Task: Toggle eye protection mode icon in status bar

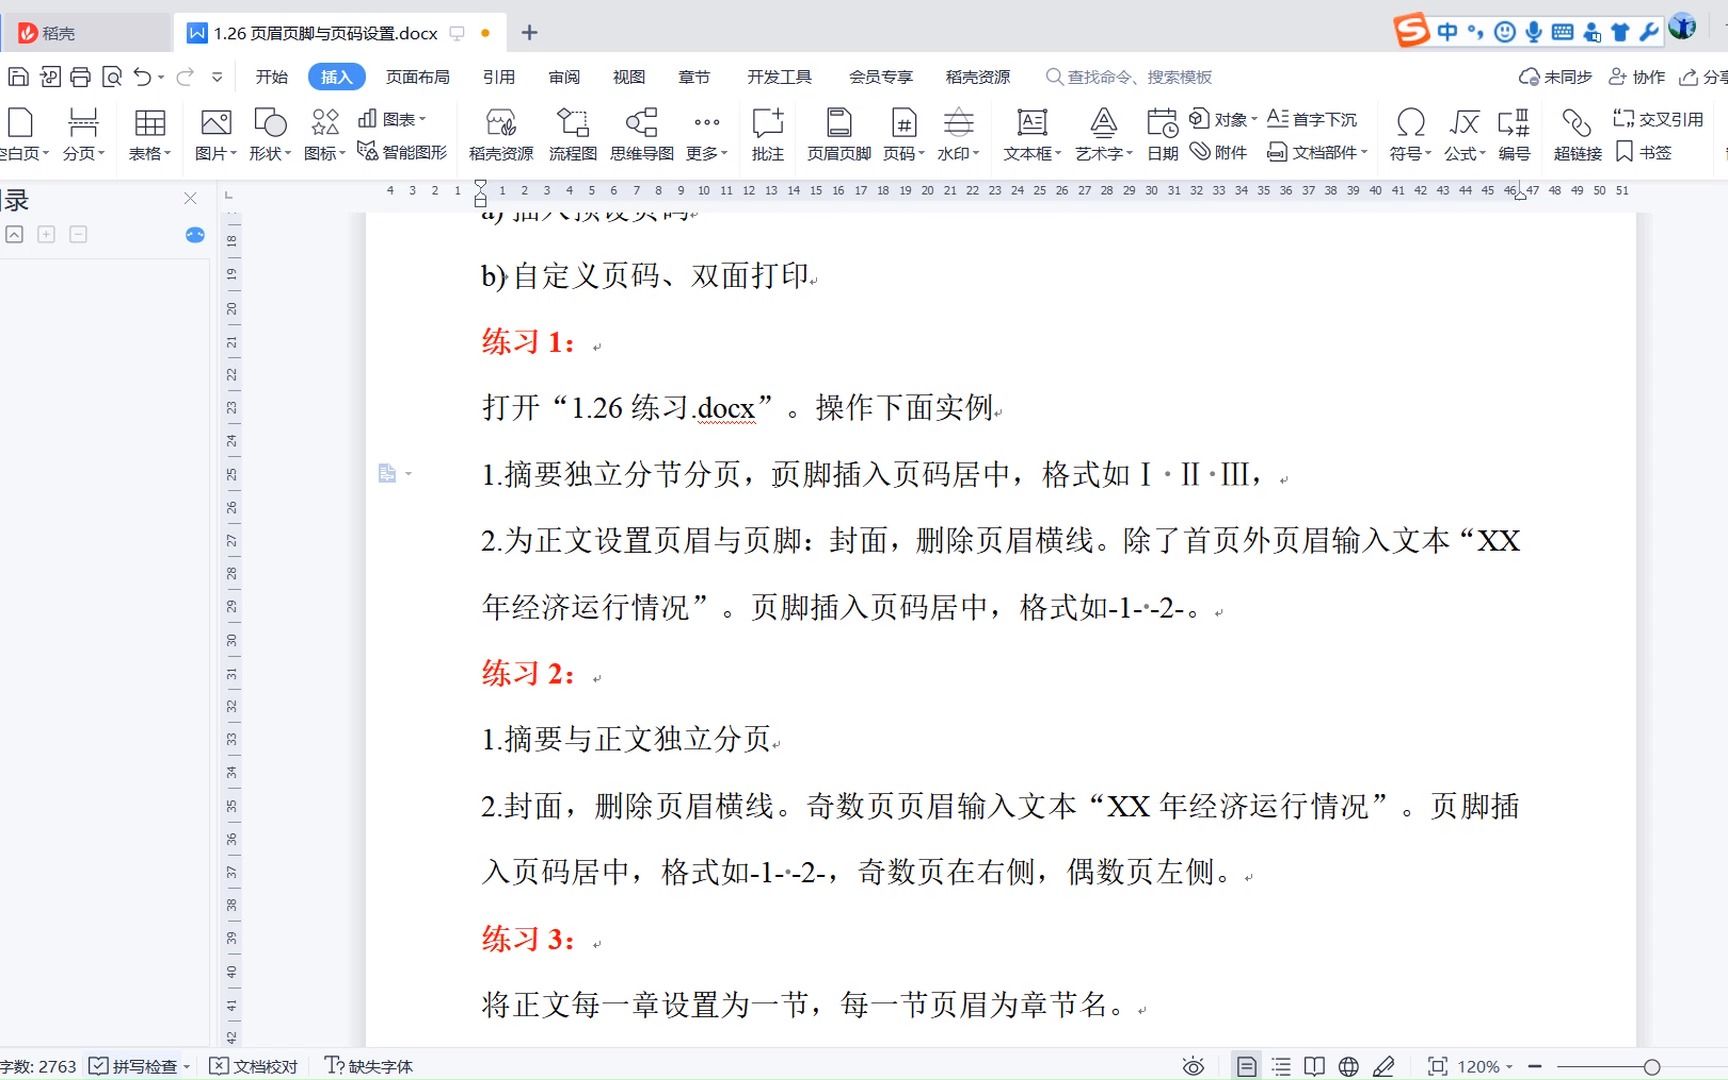Action: (x=1193, y=1067)
